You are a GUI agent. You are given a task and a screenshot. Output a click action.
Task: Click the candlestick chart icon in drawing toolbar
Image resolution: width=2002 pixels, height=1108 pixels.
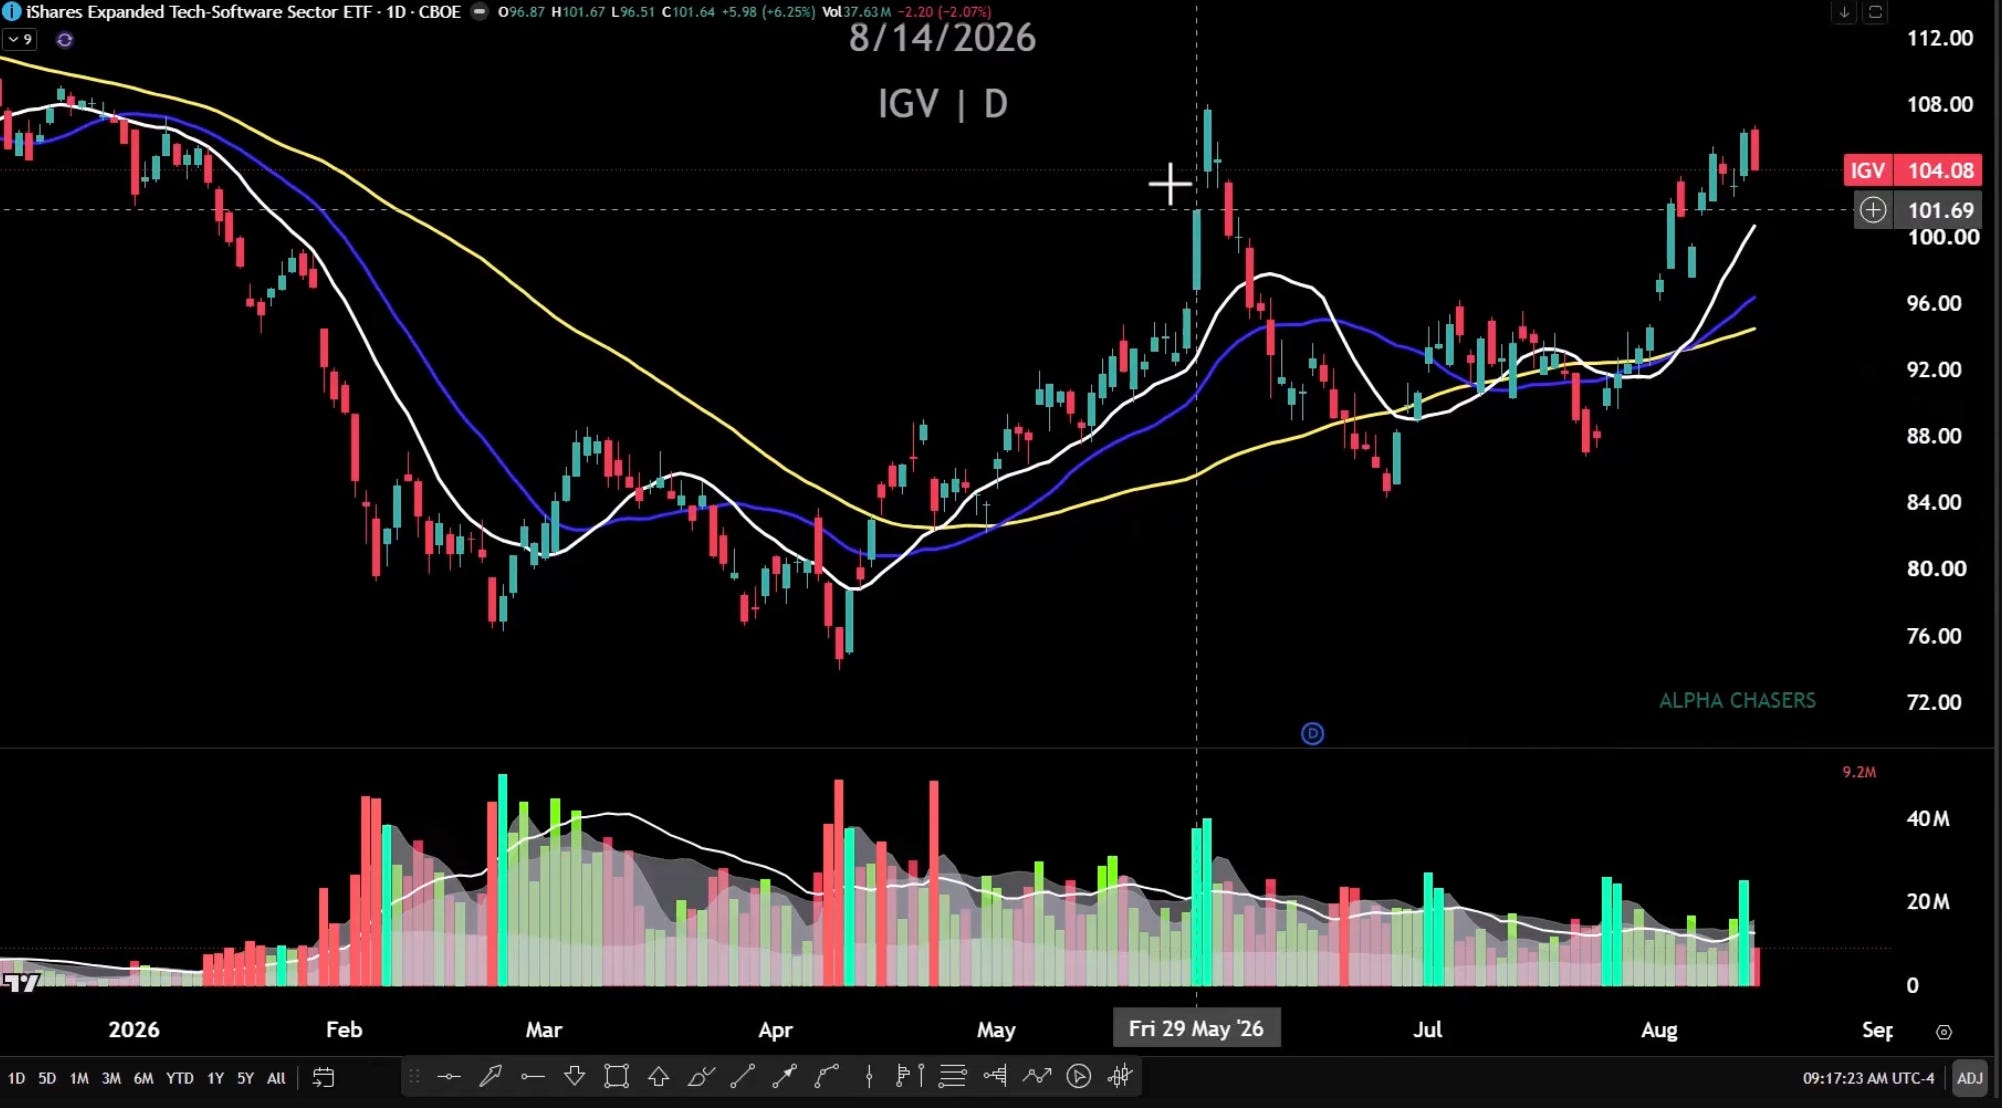pos(1120,1077)
